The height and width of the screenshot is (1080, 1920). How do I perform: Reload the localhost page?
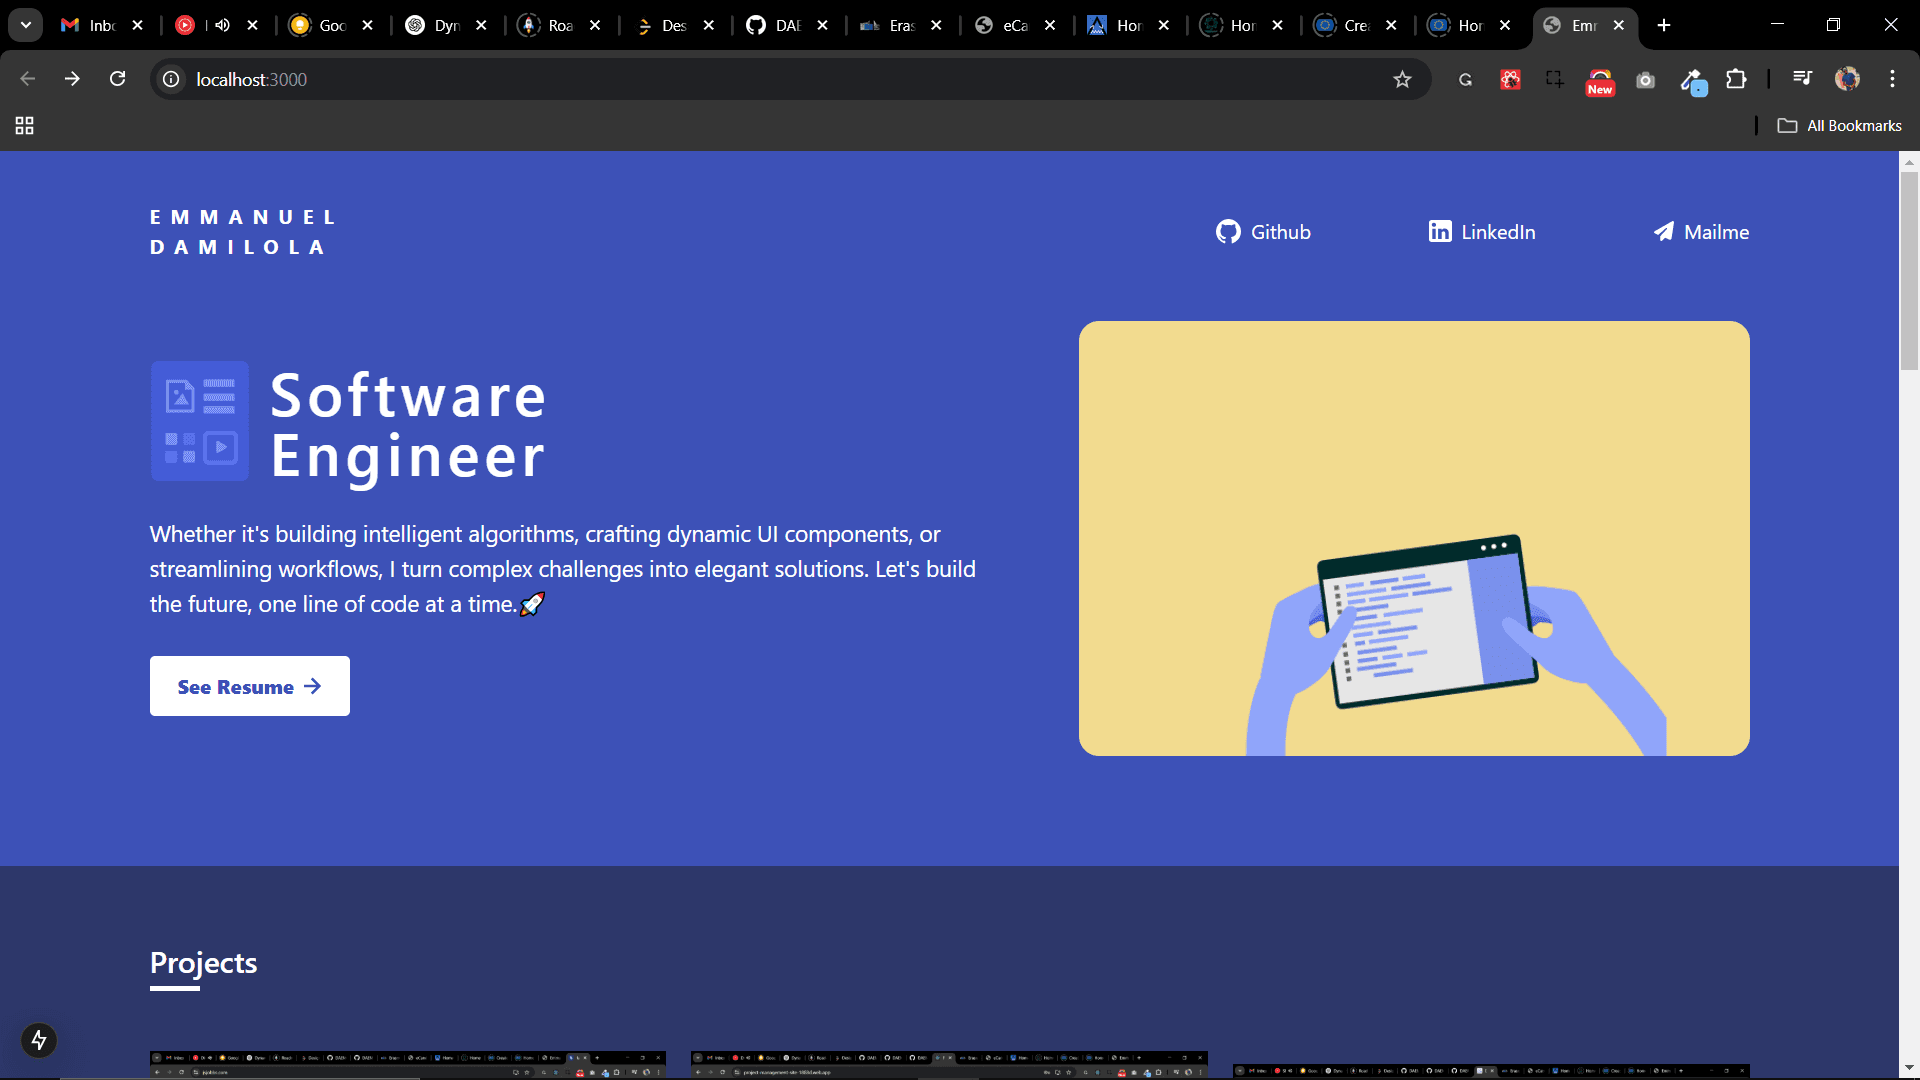(117, 79)
